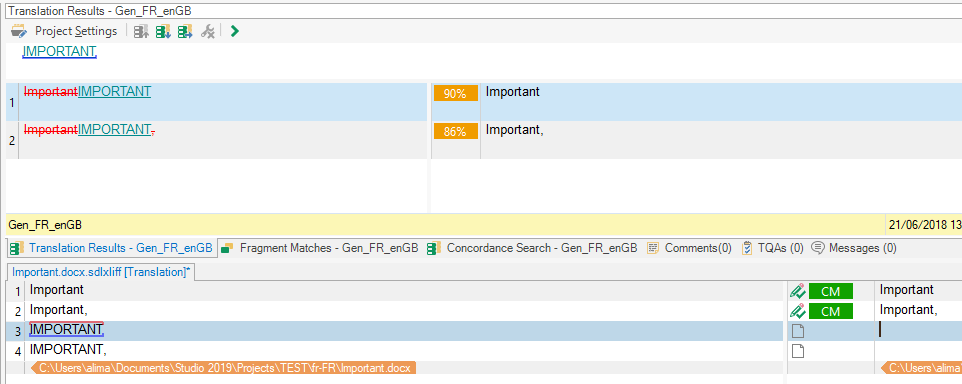Click the 86% match score badge
962x384 pixels.
coord(455,131)
